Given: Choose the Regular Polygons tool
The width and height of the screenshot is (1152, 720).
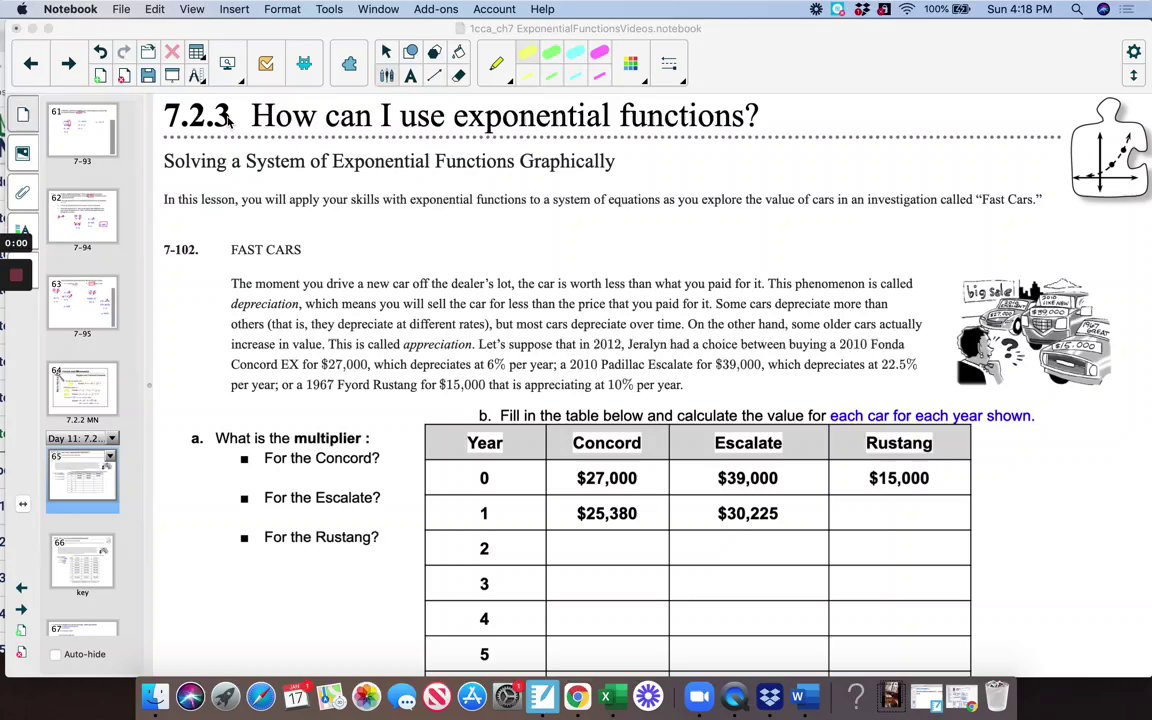Looking at the screenshot, I should [435, 51].
